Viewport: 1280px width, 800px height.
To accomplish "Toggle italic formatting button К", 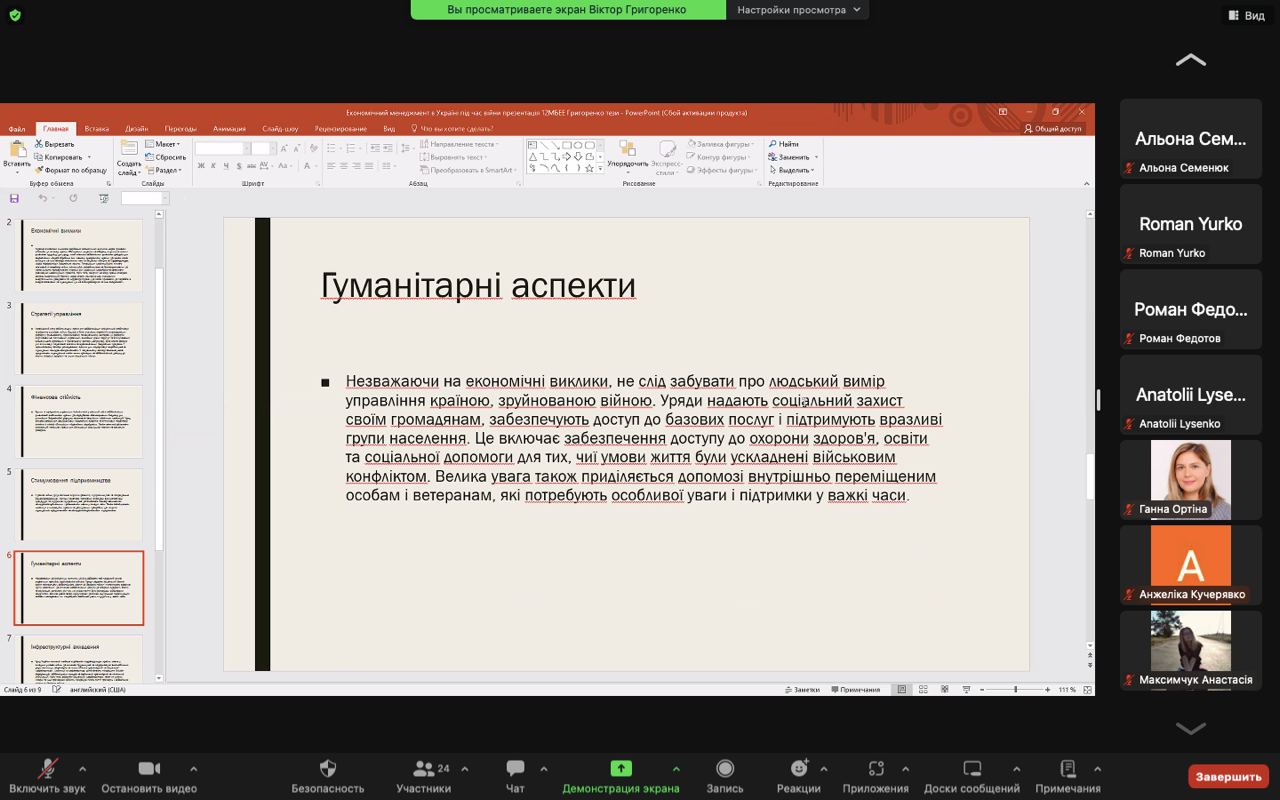I will point(214,166).
